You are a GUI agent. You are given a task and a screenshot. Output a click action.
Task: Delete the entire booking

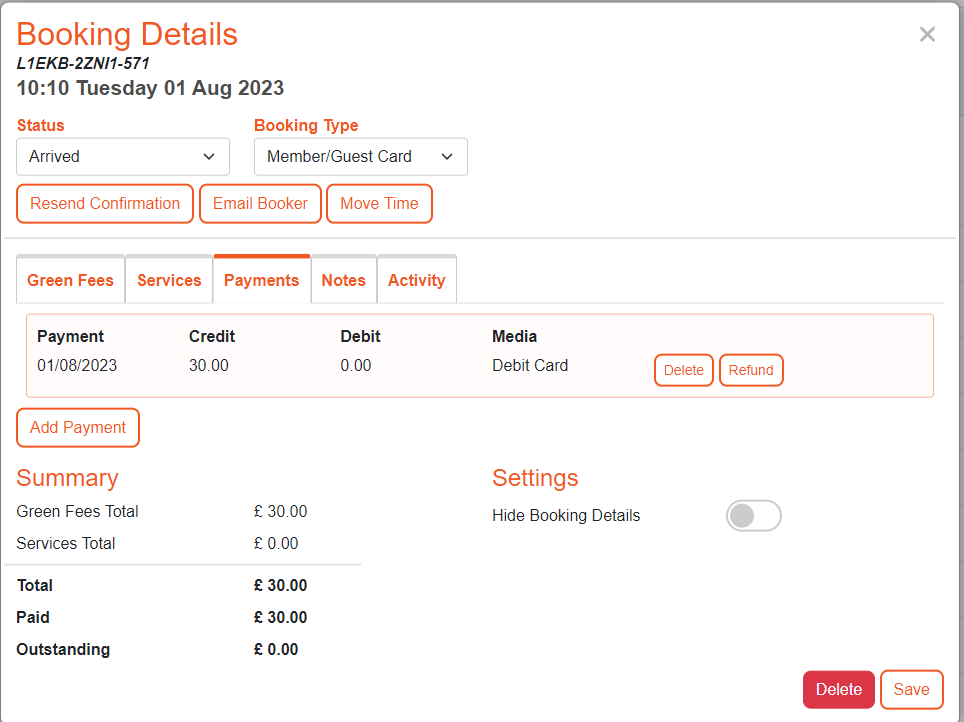(x=838, y=689)
